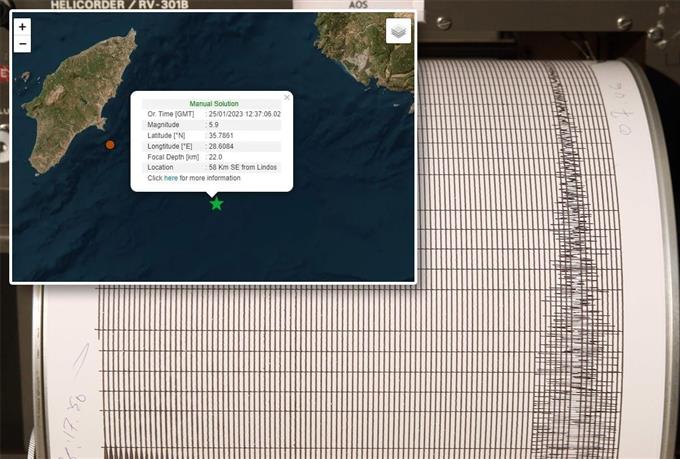The image size is (680, 459).
Task: Select the green star epicenter marker
Action: point(216,204)
